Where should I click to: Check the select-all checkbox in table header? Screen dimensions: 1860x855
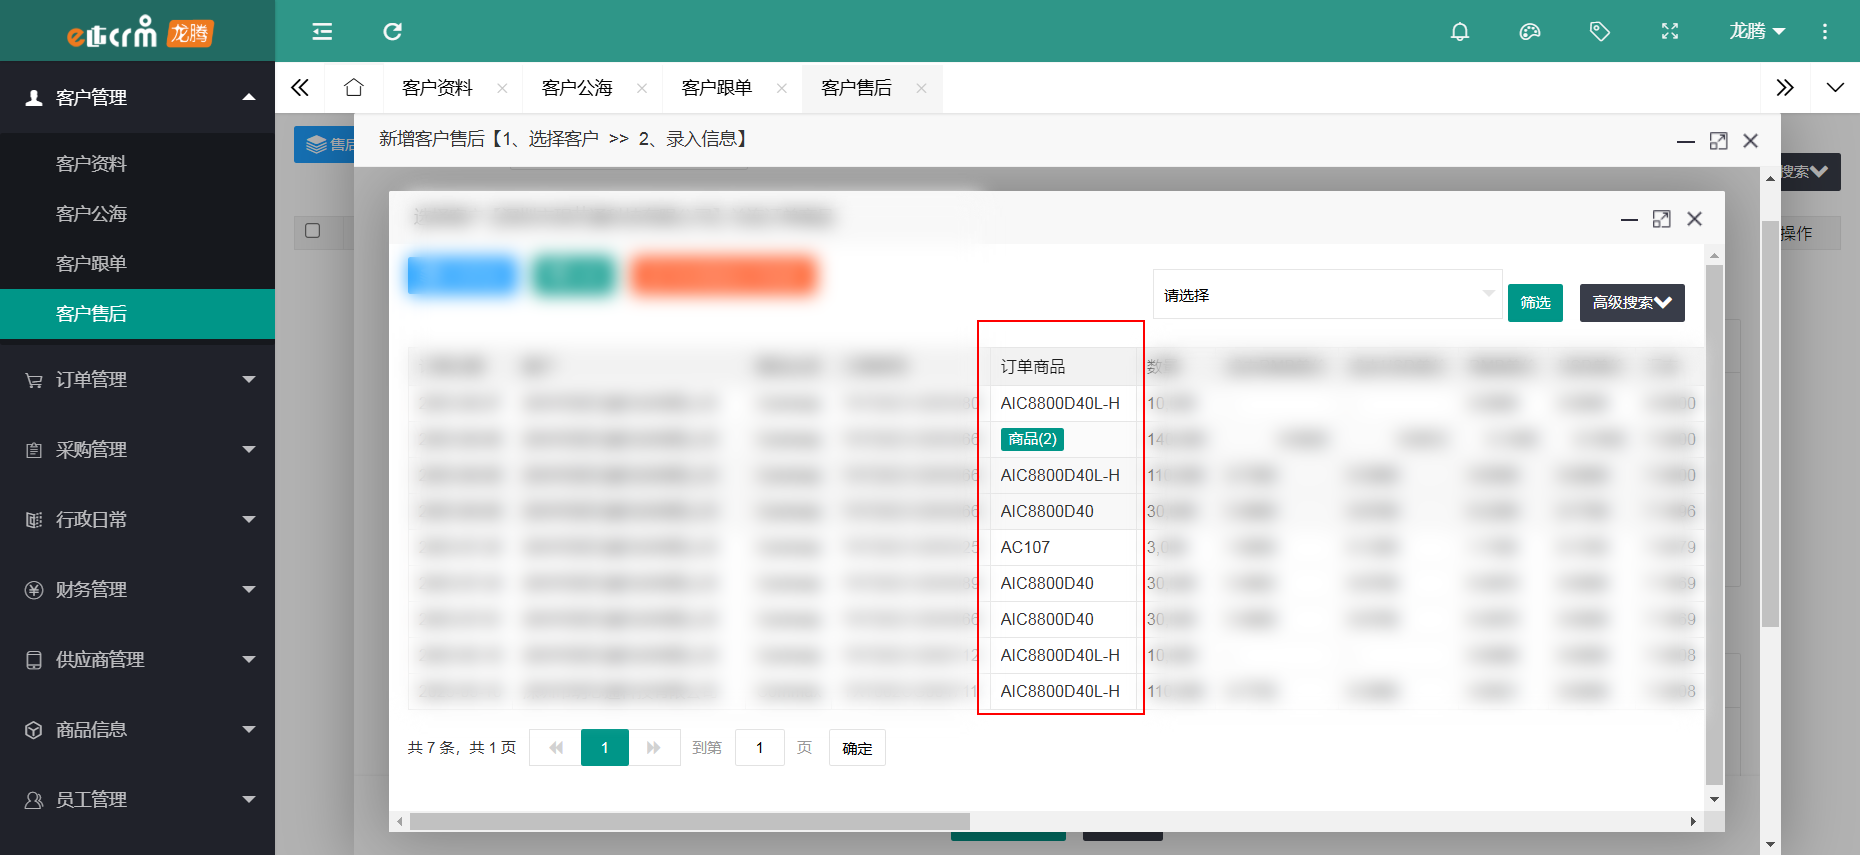[313, 231]
